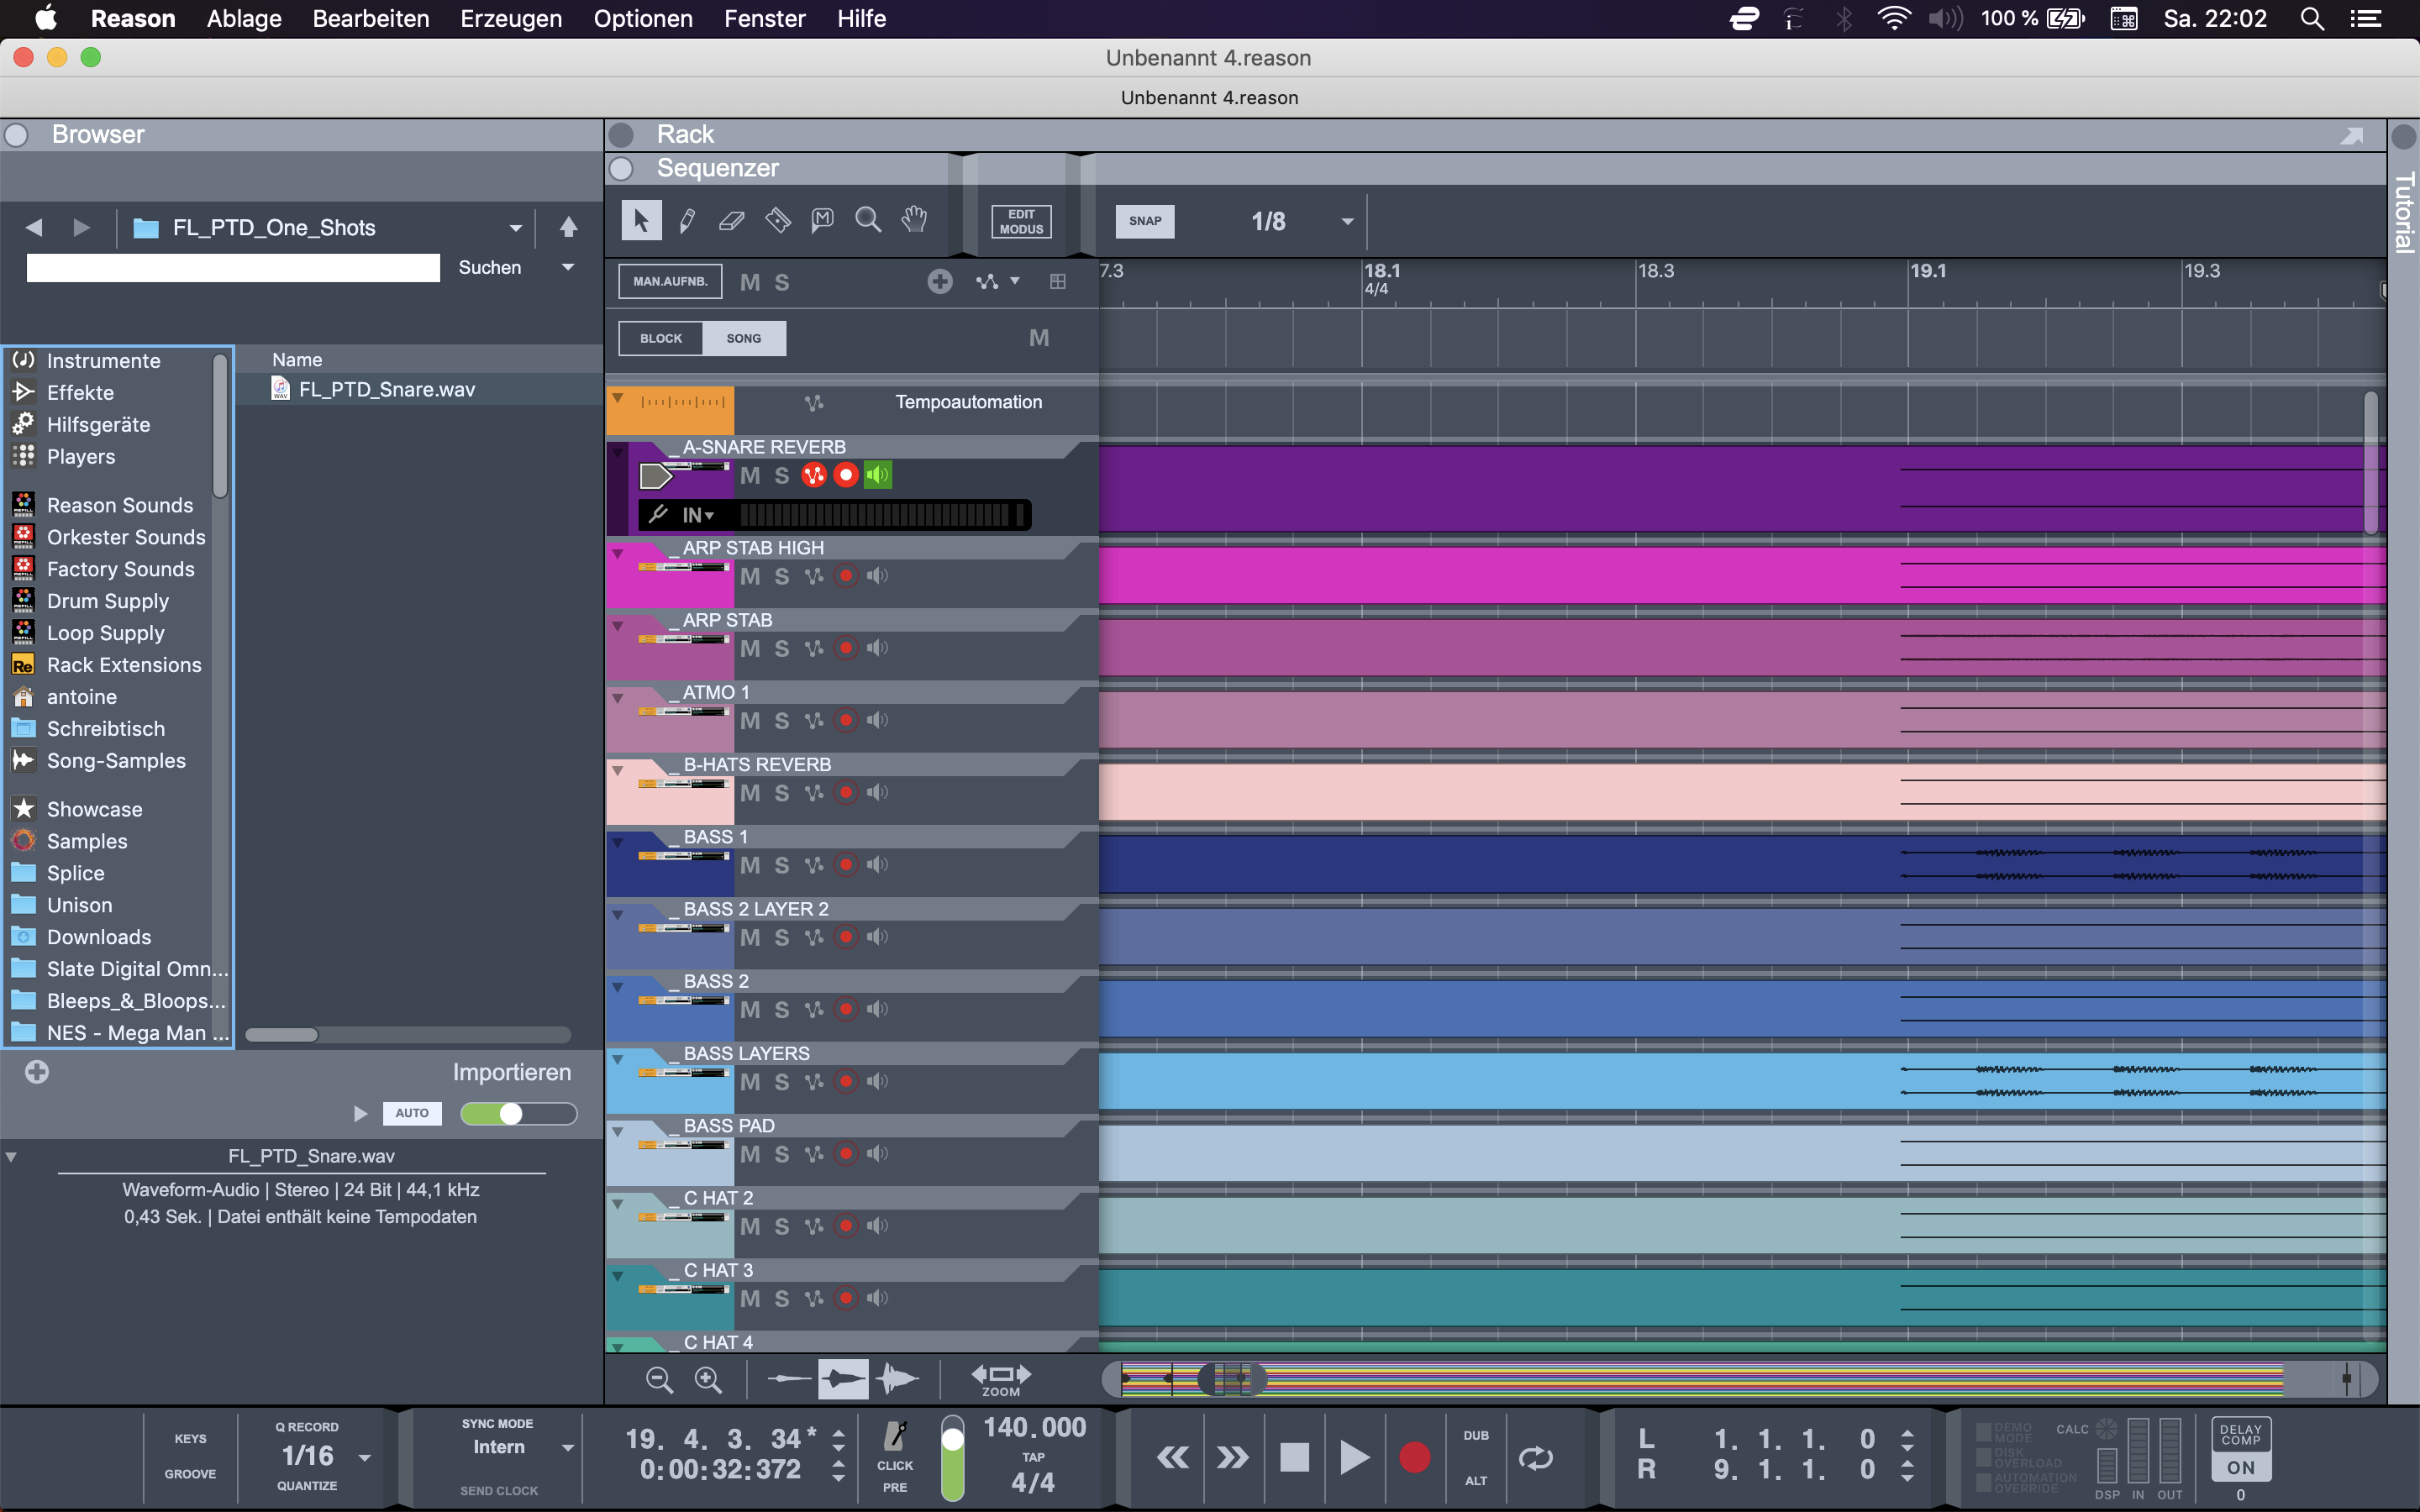Stop playback with the stop button
This screenshot has width=2420, height=1512.
[x=1294, y=1457]
